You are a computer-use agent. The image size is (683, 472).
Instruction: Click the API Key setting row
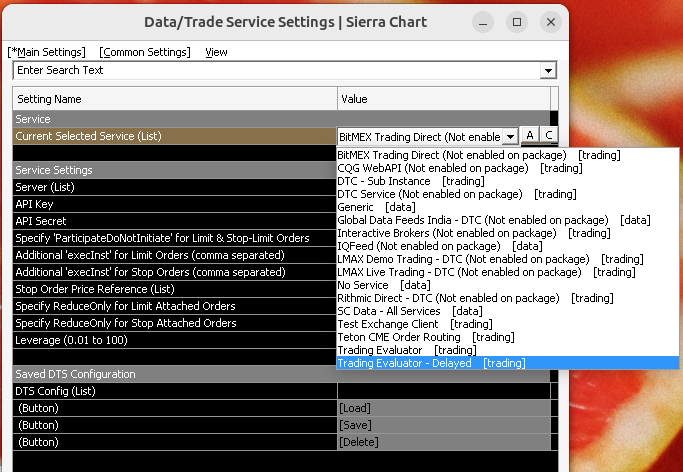coord(175,204)
